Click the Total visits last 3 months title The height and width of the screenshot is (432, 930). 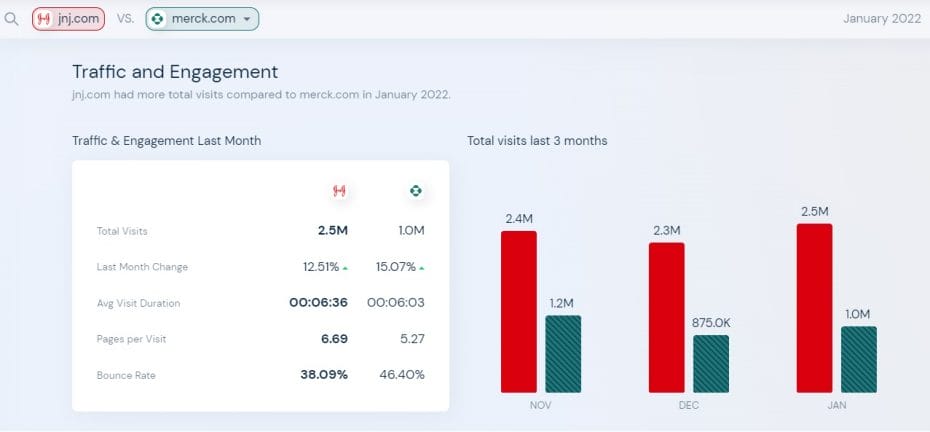(537, 141)
